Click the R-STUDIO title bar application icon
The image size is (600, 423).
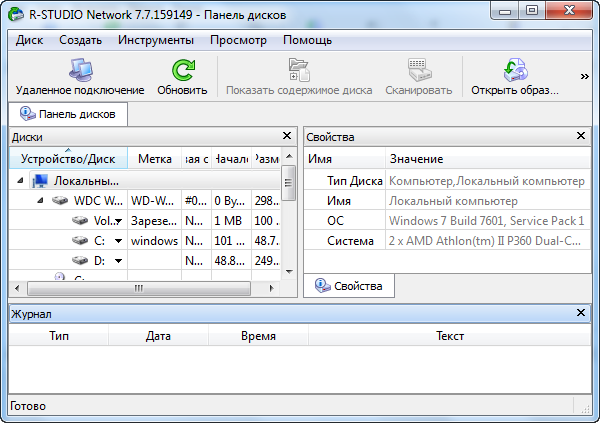[x=16, y=15]
